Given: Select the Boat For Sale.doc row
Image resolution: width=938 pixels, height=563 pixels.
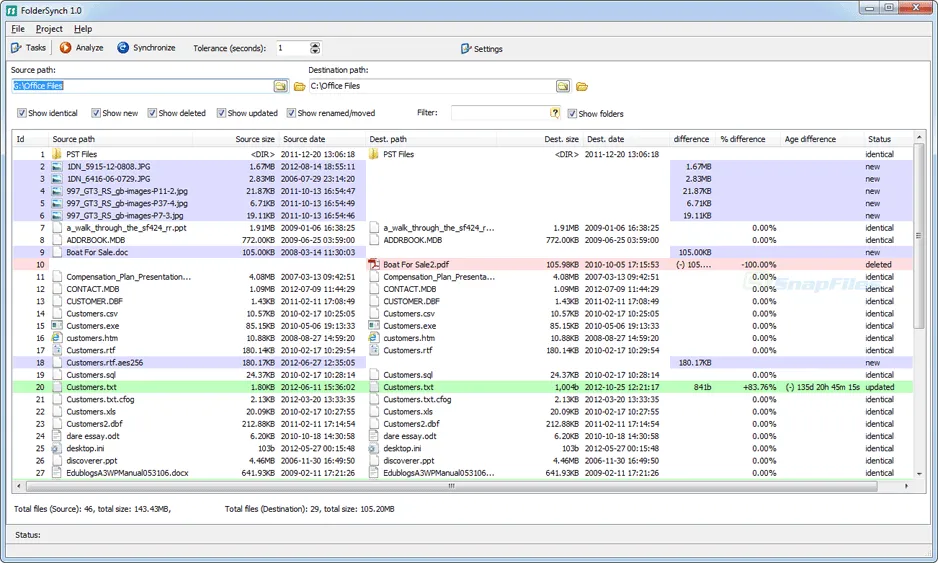Looking at the screenshot, I should tap(462, 252).
